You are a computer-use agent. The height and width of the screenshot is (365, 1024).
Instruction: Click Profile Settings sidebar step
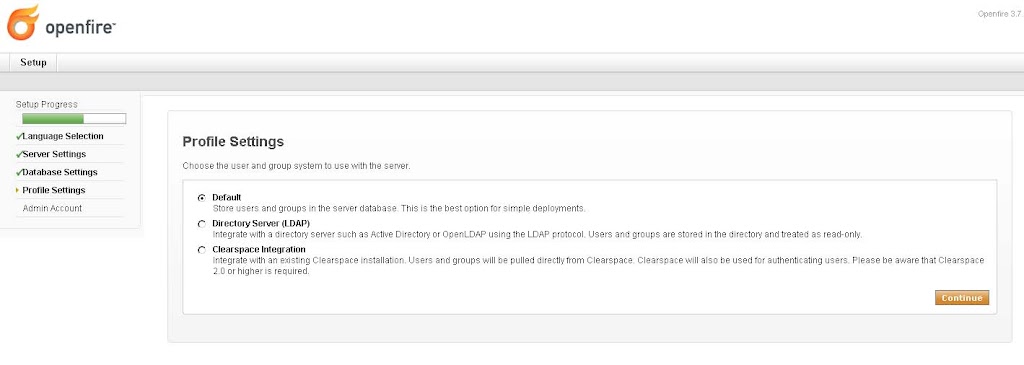point(54,190)
